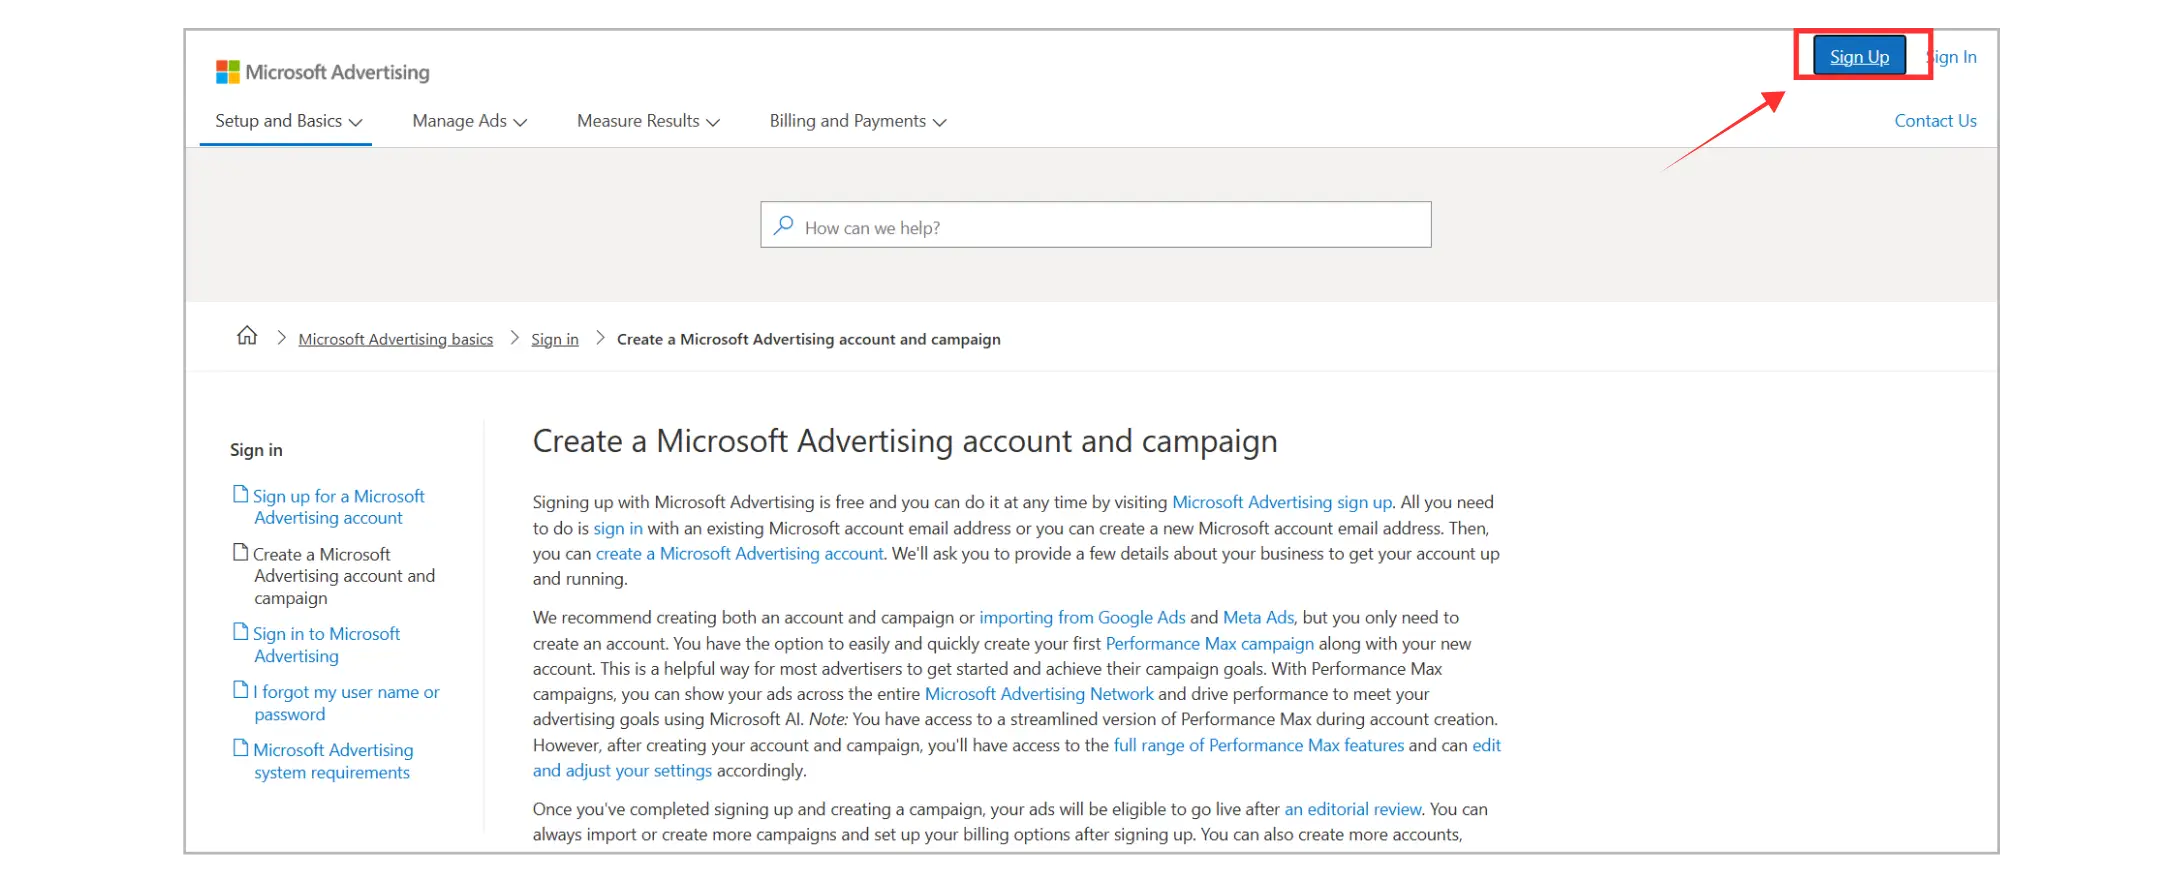Click document icon beside Create a Microsoft Advertising account
This screenshot has height=883, width=2184.
click(x=240, y=552)
